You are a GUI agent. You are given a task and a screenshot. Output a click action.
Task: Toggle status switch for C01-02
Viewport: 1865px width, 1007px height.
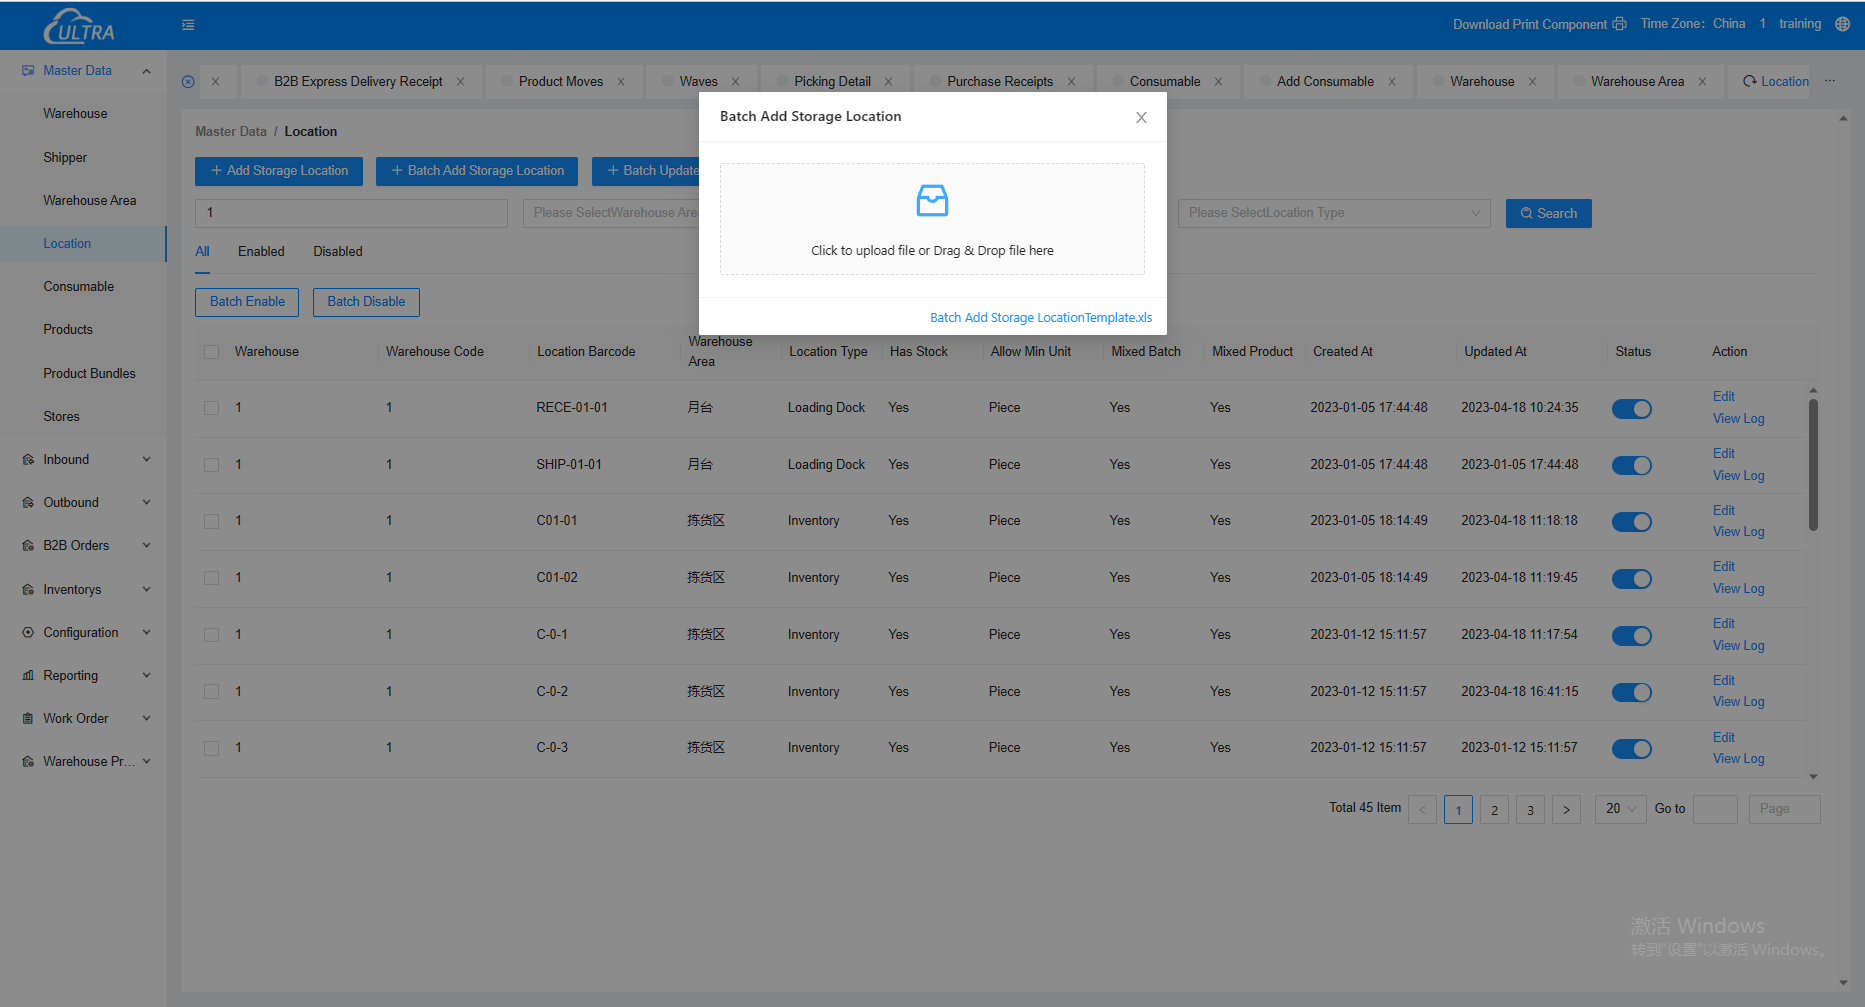(1631, 579)
